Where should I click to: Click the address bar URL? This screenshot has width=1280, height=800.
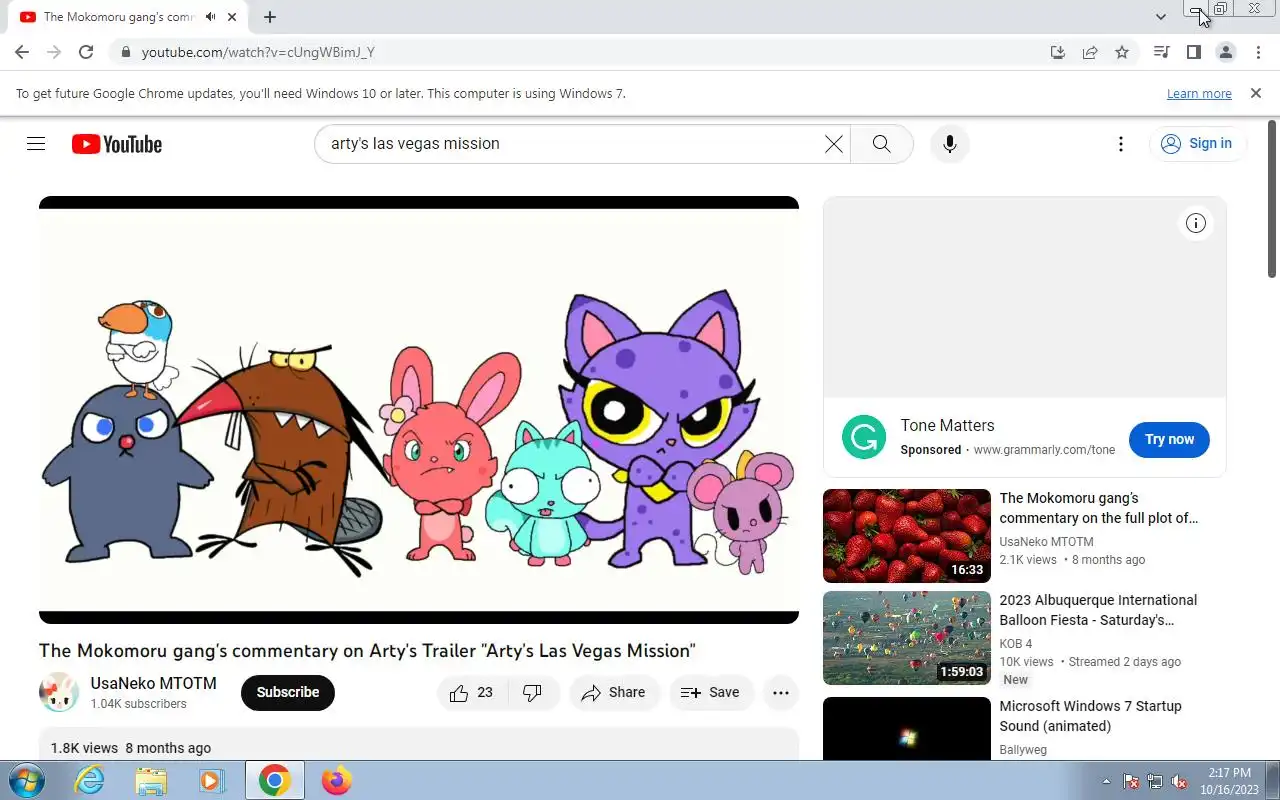(x=258, y=52)
